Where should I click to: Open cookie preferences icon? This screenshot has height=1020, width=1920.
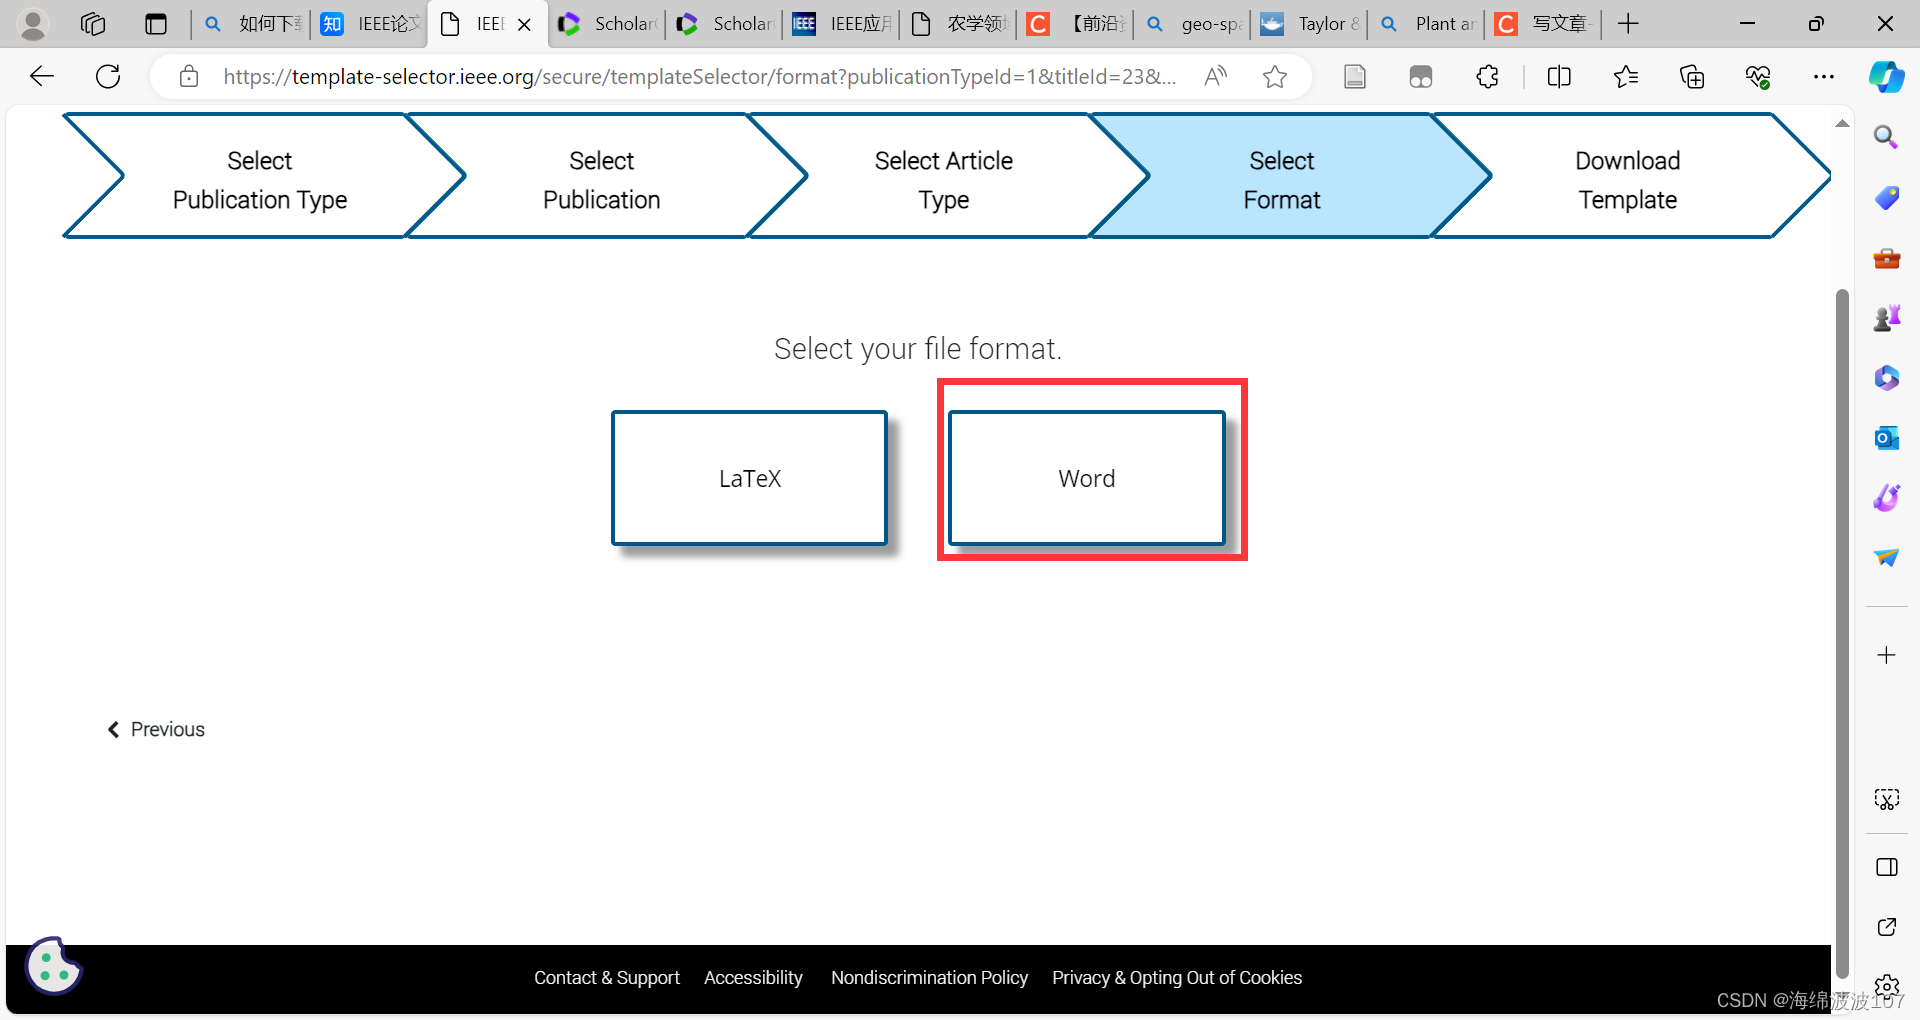click(x=53, y=966)
